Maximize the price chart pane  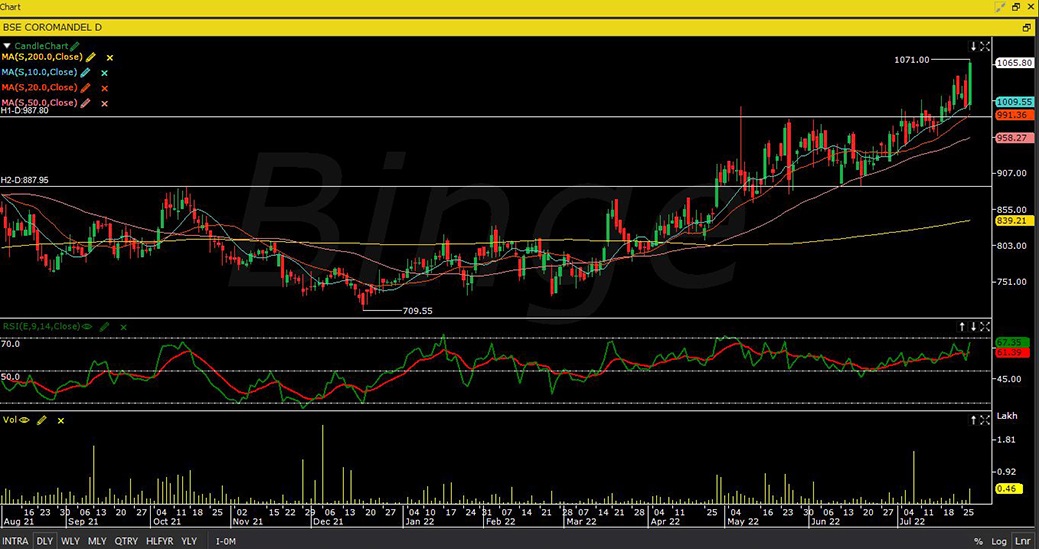(985, 46)
